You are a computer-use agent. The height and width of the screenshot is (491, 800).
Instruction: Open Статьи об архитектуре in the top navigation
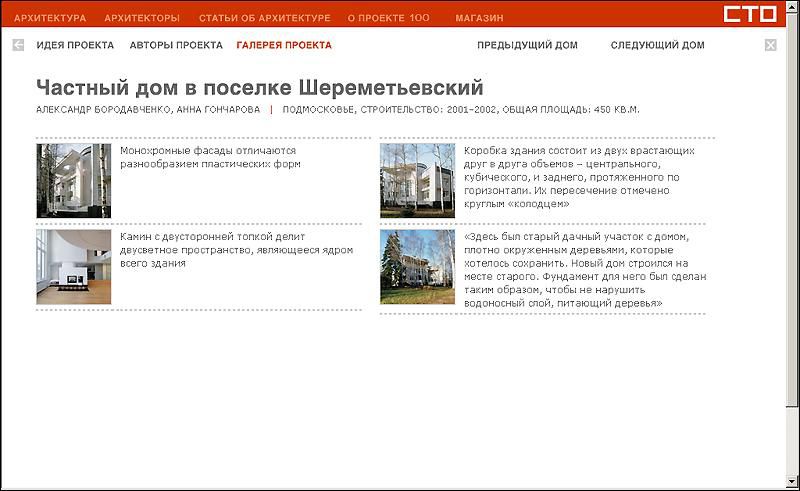coord(264,18)
